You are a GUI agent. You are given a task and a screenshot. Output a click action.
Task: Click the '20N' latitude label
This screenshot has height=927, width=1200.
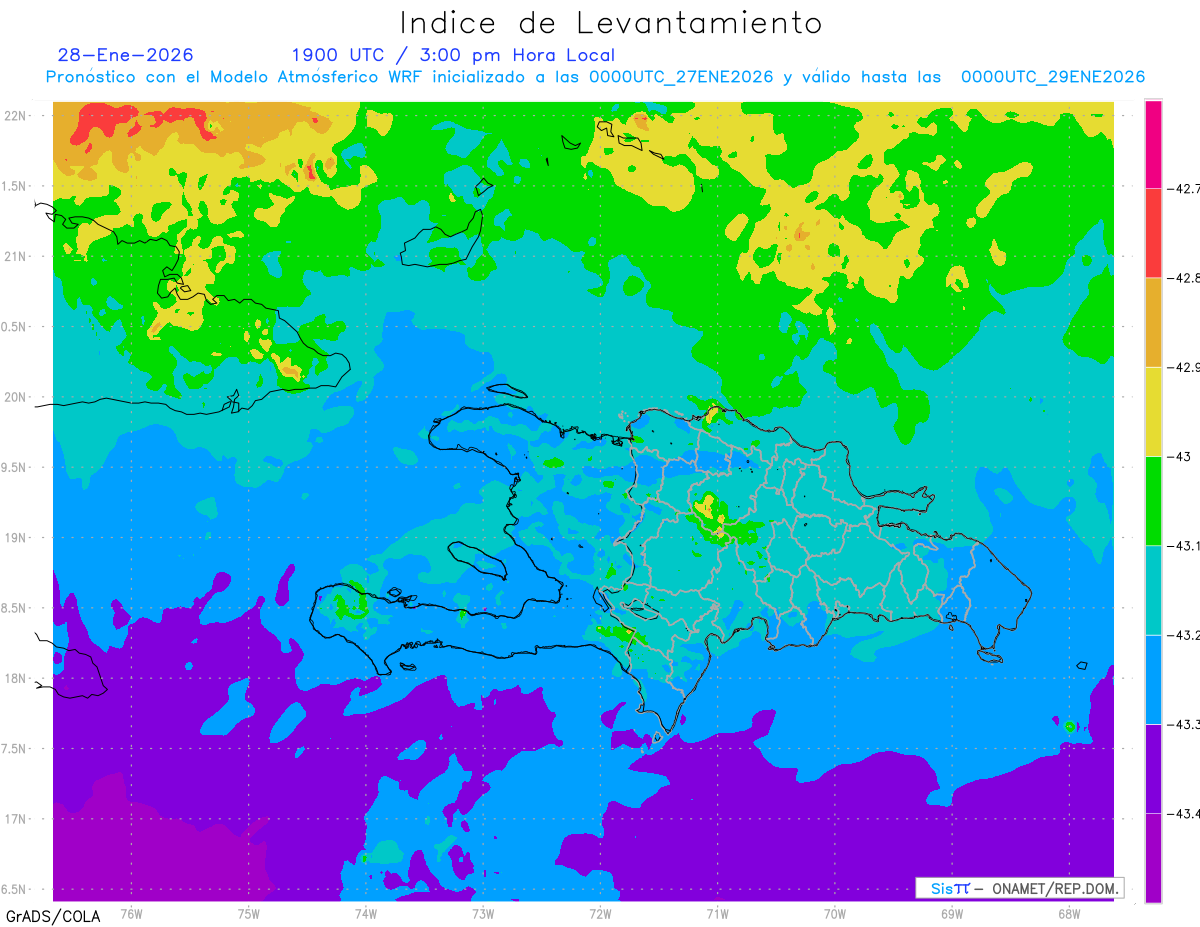pos(16,397)
